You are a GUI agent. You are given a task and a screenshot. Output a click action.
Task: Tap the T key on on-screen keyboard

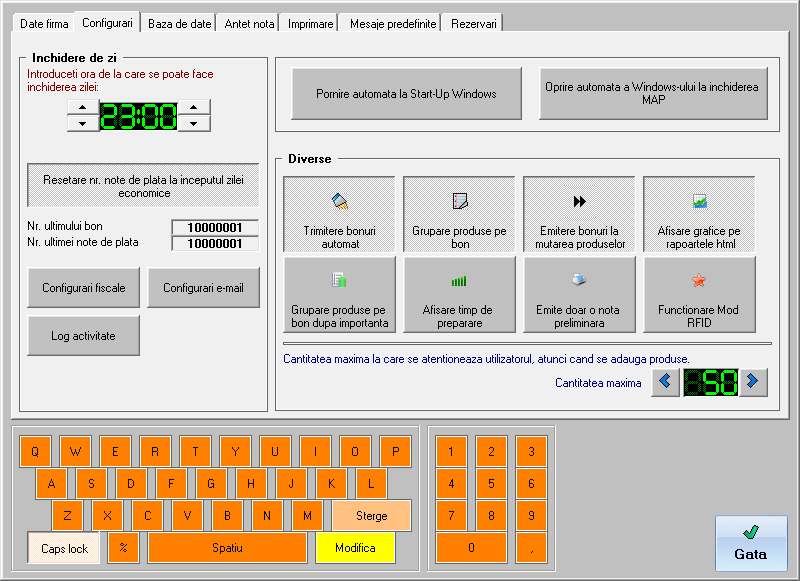pyautogui.click(x=195, y=451)
